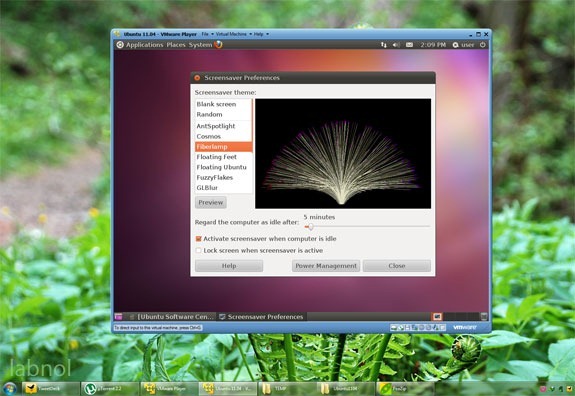This screenshot has height=396, width=575.
Task: Open uTorrent 2.2 from the Windows taskbar
Action: (x=110, y=389)
